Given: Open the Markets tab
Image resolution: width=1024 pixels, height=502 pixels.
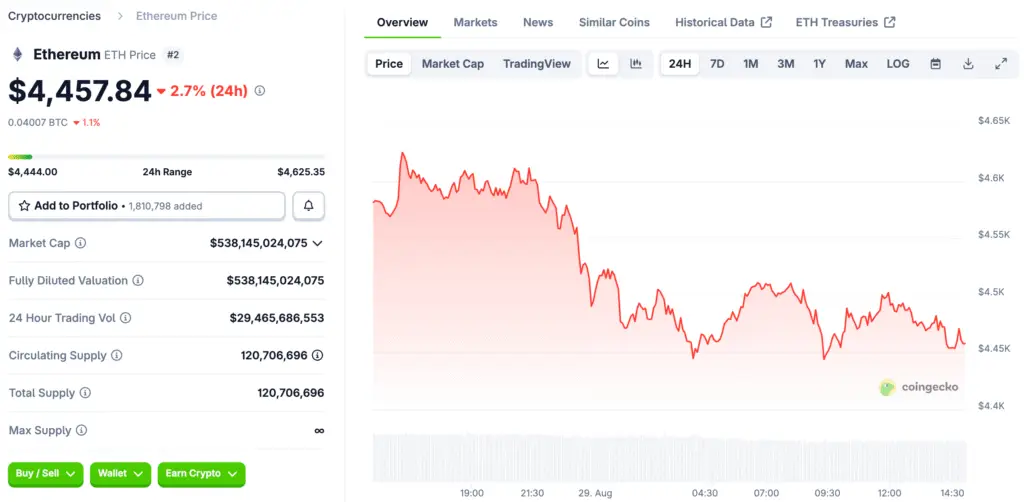Looking at the screenshot, I should 475,22.
